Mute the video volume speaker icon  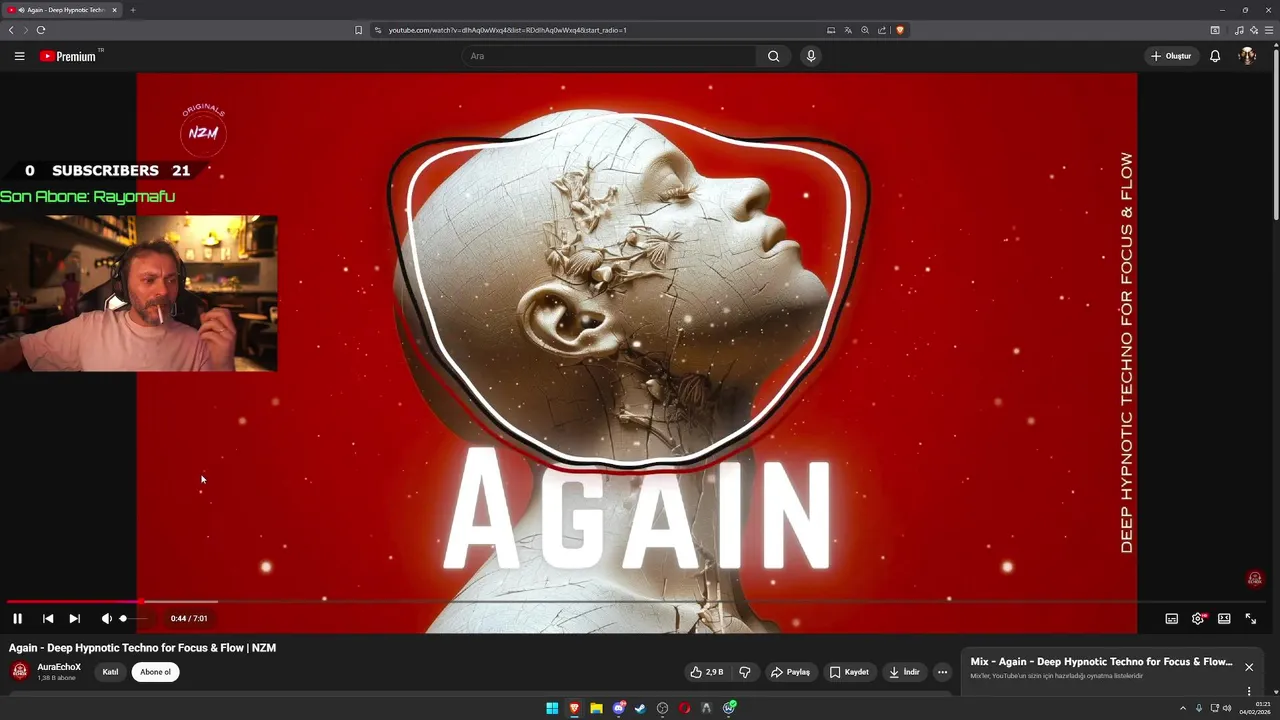point(106,619)
